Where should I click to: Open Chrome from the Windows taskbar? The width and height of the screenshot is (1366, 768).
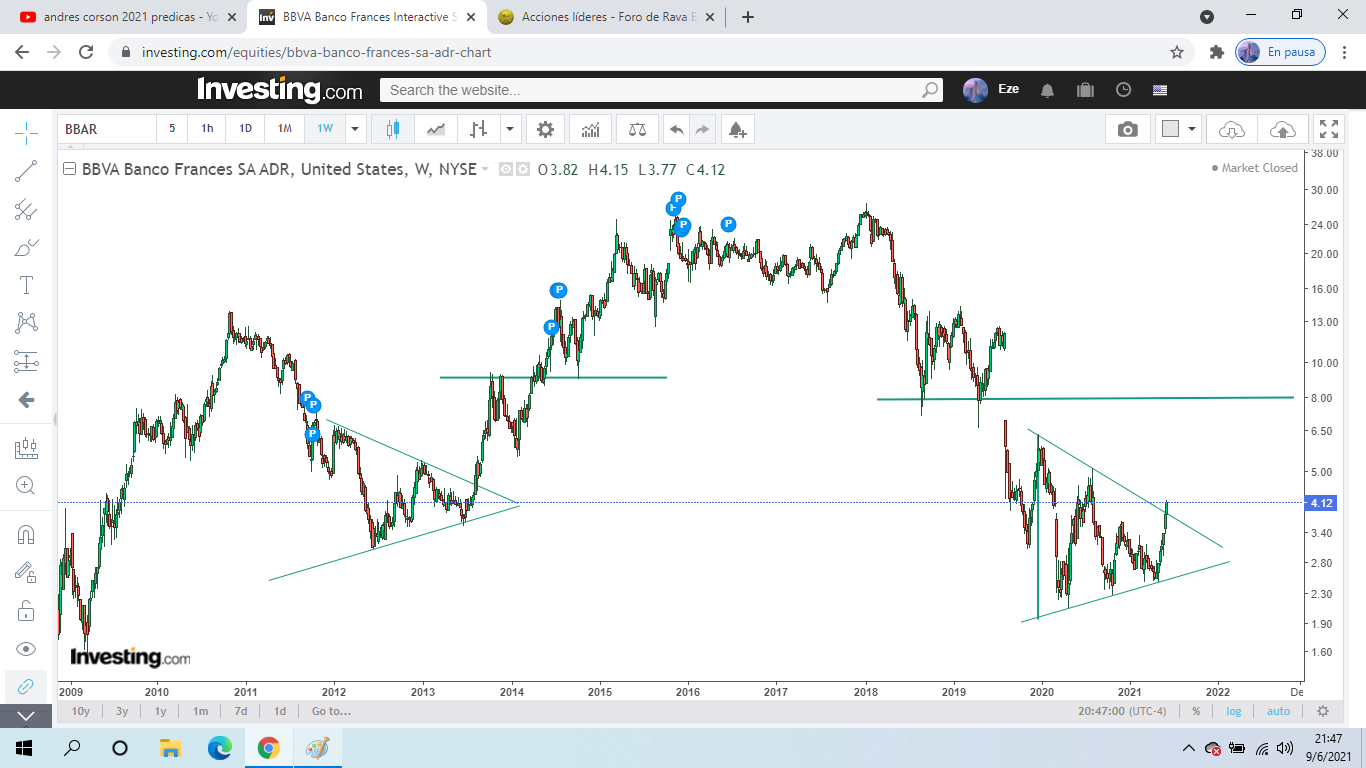pyautogui.click(x=268, y=748)
